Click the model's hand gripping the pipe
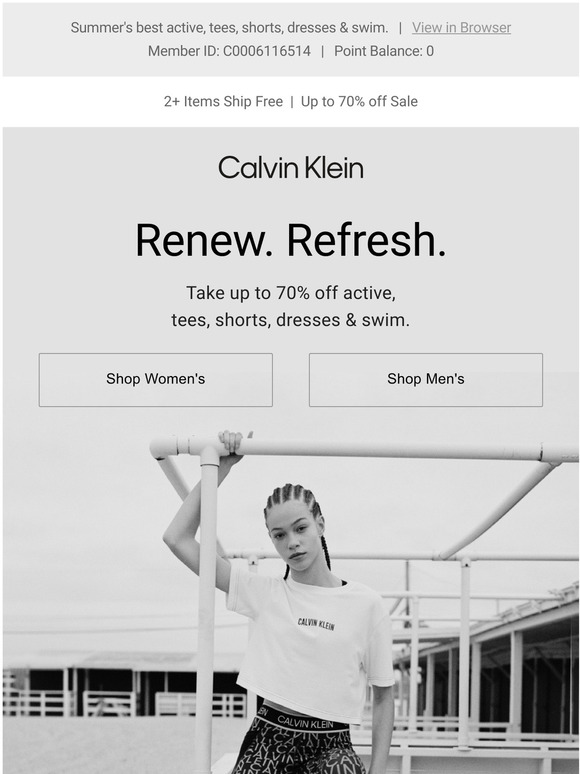Image resolution: width=580 pixels, height=774 pixels. tap(231, 442)
